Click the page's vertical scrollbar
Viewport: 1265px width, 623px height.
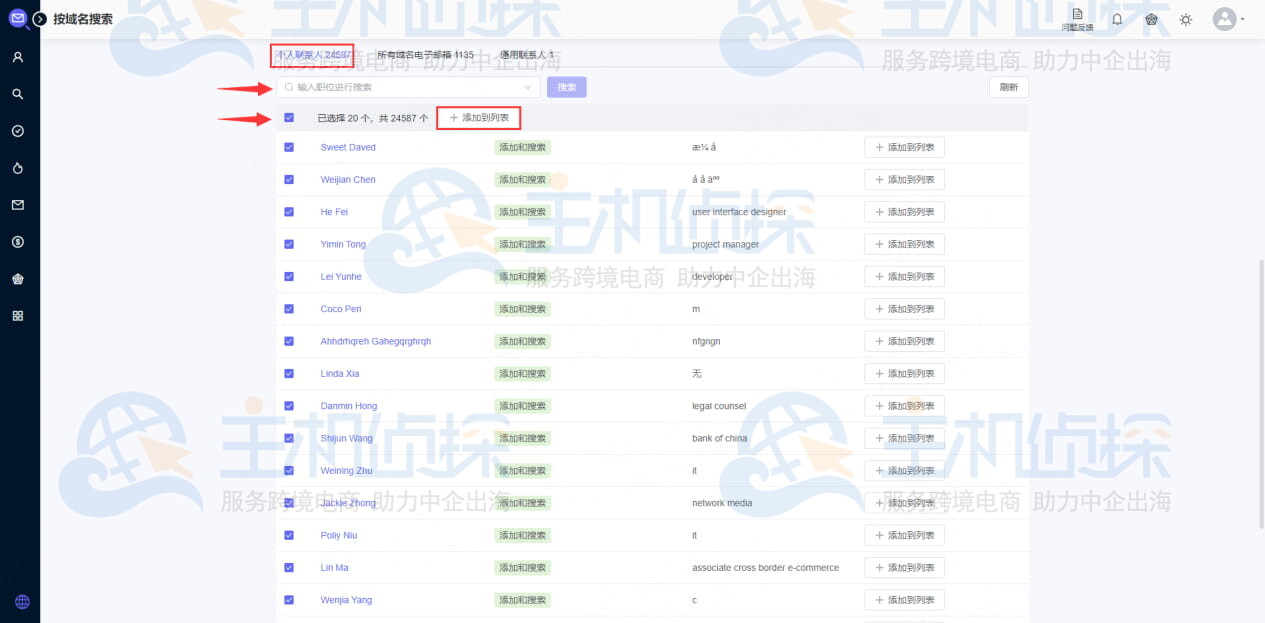[x=1259, y=390]
